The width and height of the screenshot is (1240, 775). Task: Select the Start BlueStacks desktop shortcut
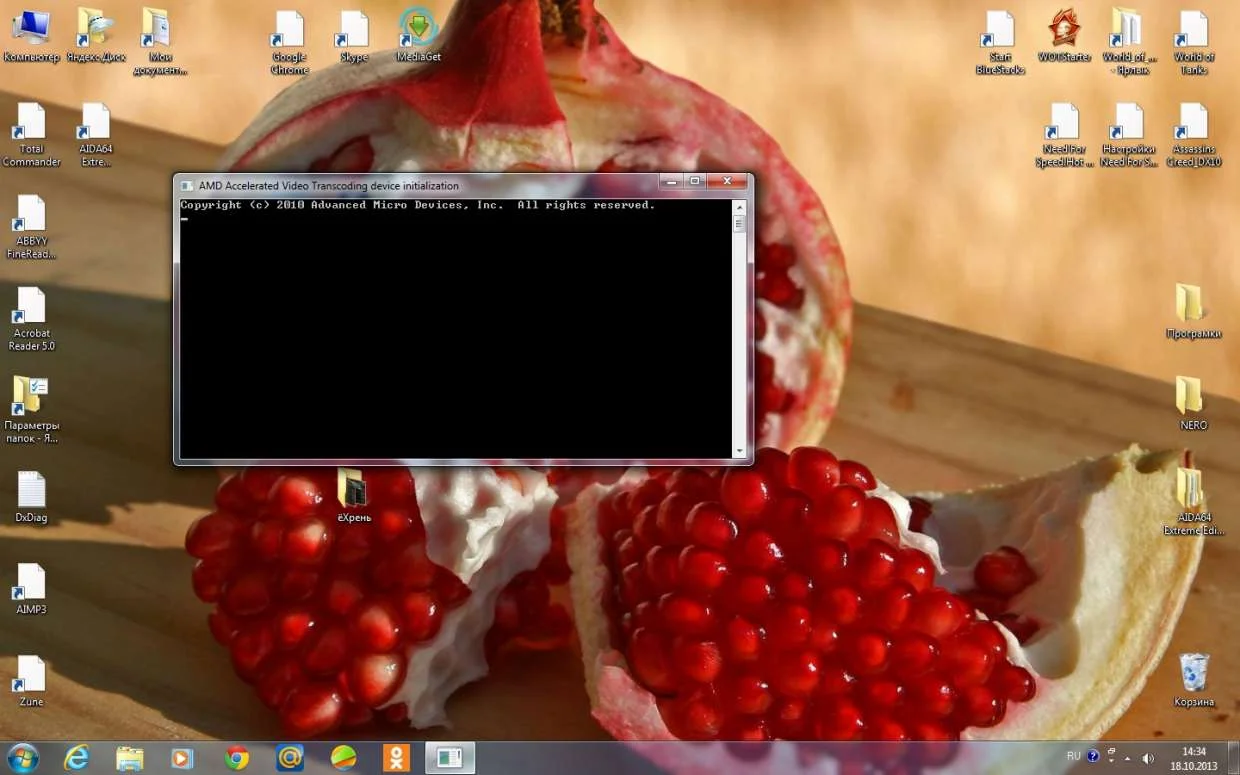point(1000,42)
